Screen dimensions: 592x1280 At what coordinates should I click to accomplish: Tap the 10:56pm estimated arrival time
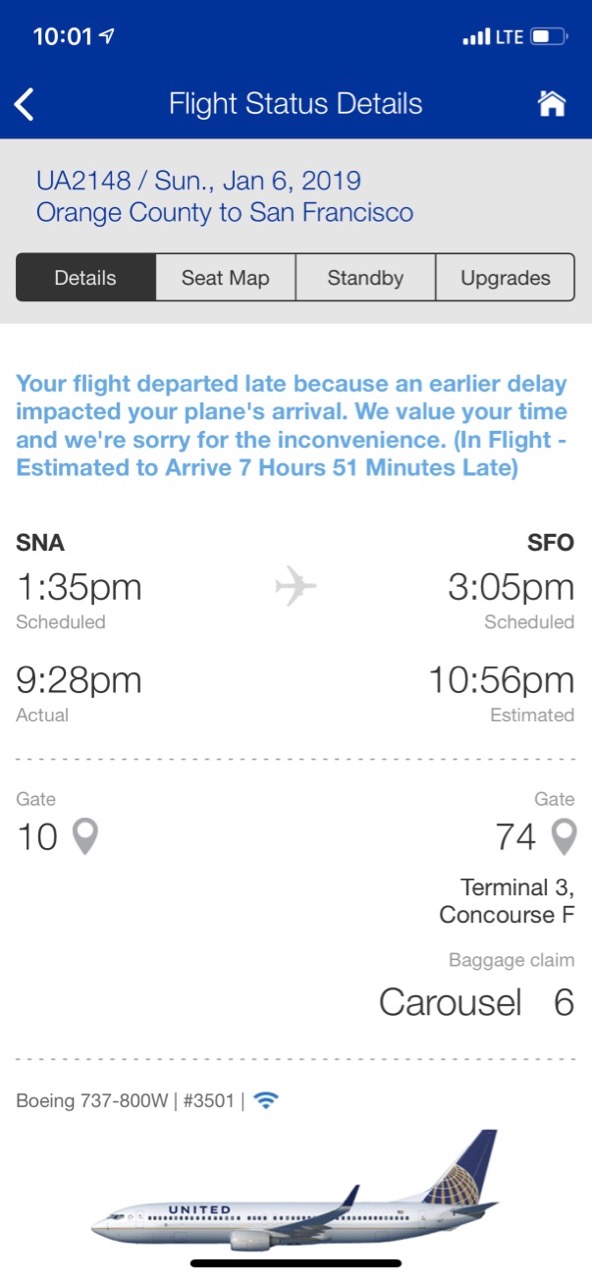pos(501,681)
